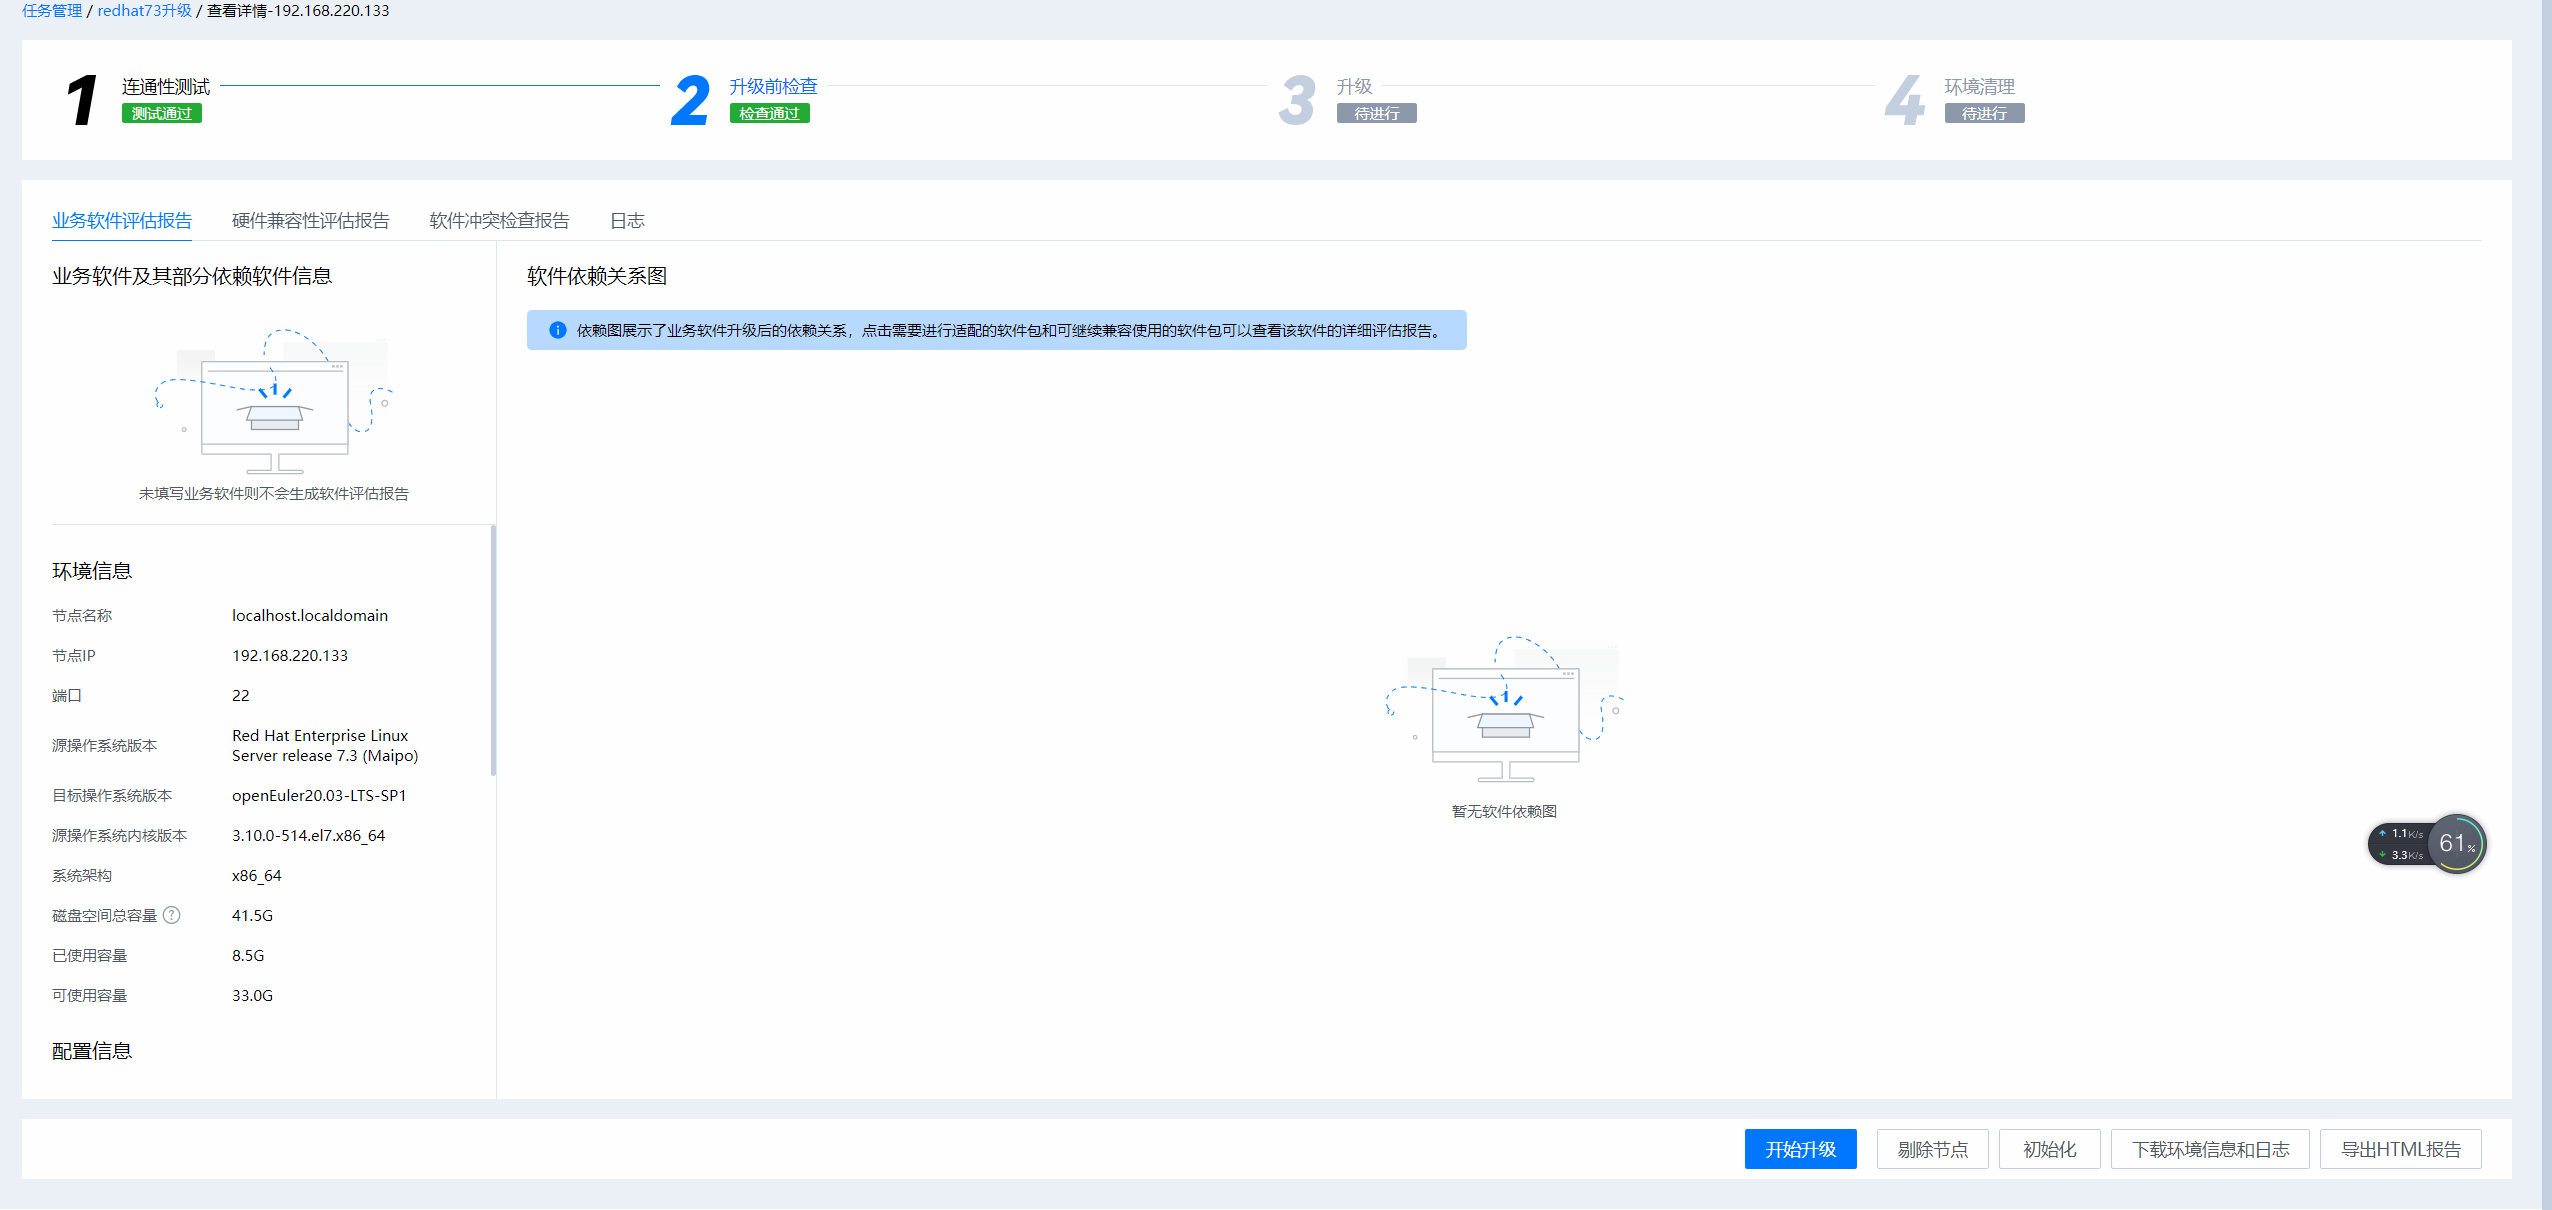
Task: Click the 33.0G available capacity value
Action: (252, 995)
